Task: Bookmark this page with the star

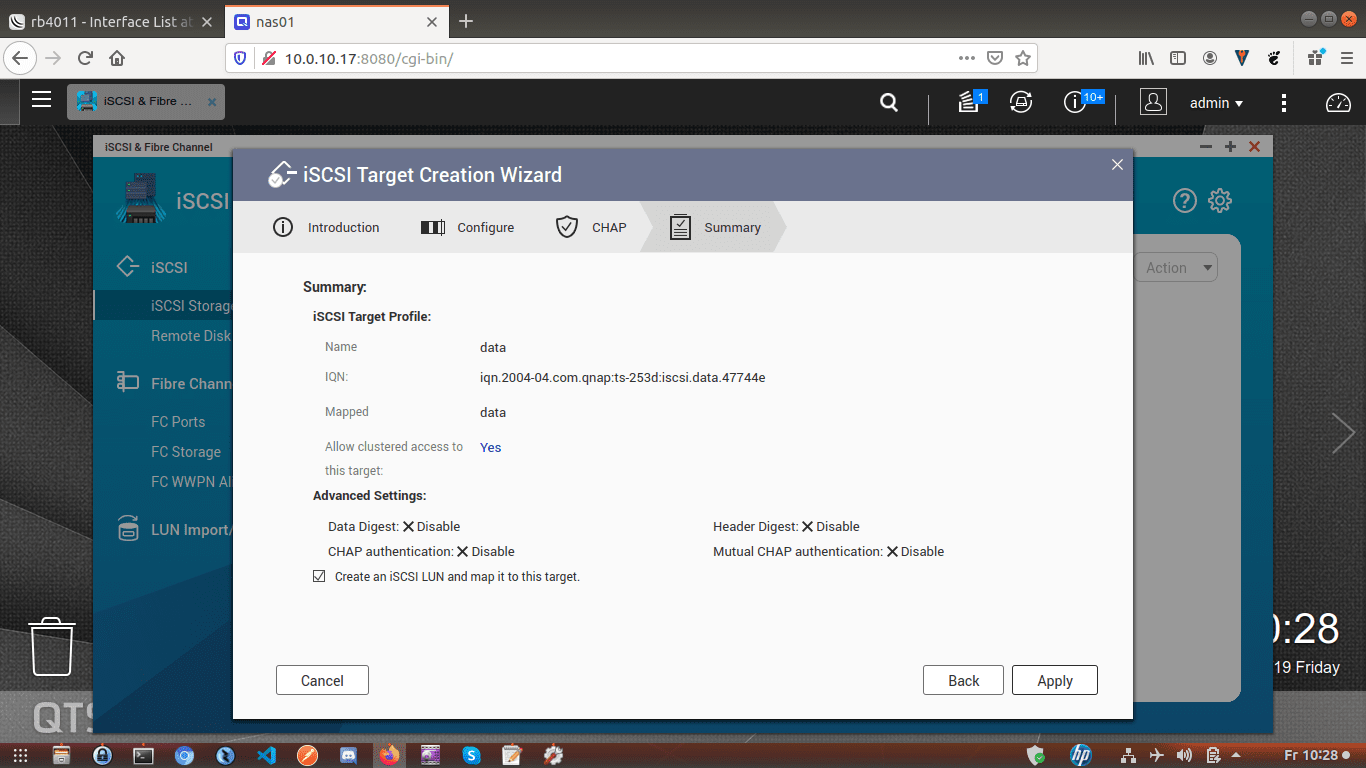Action: click(1022, 58)
